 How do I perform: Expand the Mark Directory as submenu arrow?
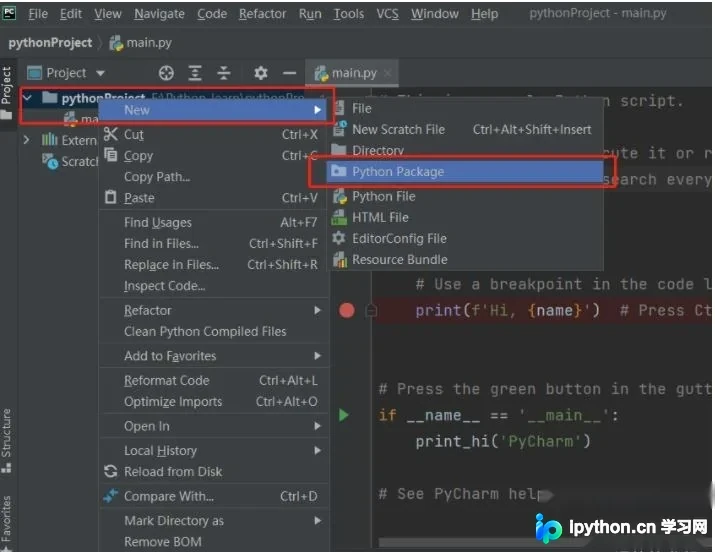tap(317, 521)
